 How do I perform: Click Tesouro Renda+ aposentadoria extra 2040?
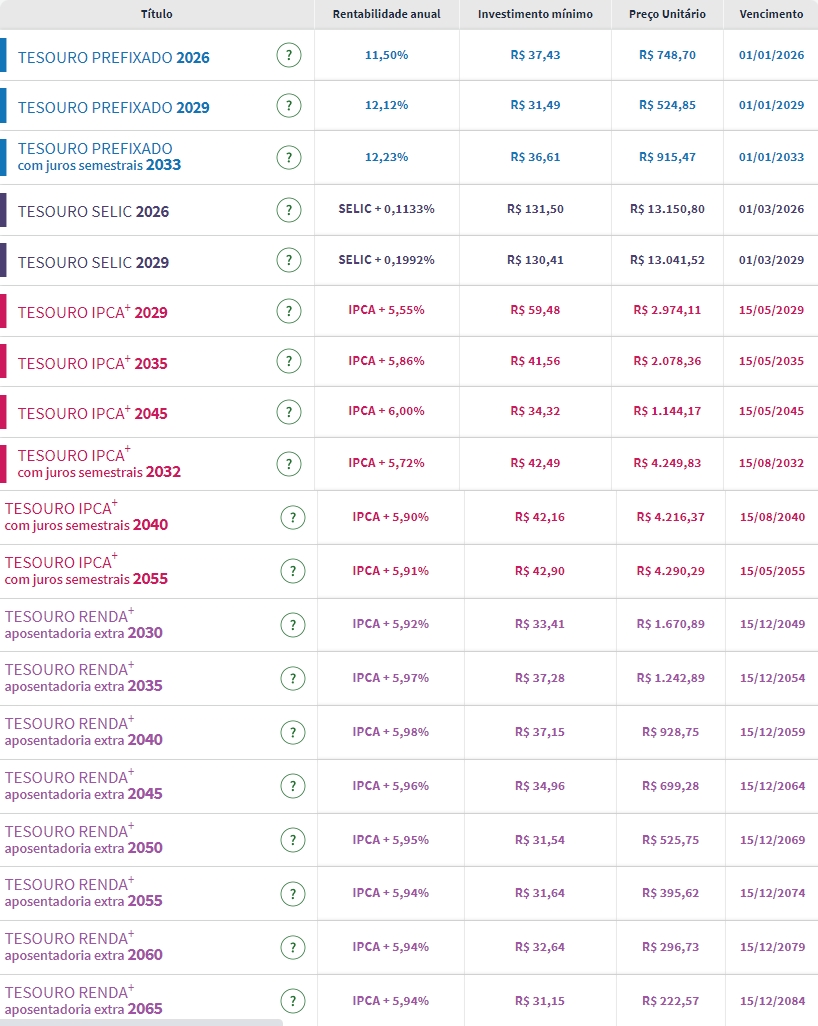click(x=83, y=732)
